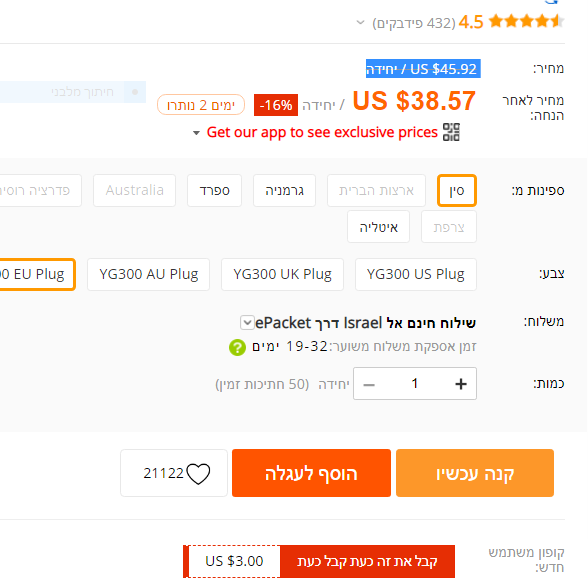Claim the new user coupon red button

click(x=367, y=561)
